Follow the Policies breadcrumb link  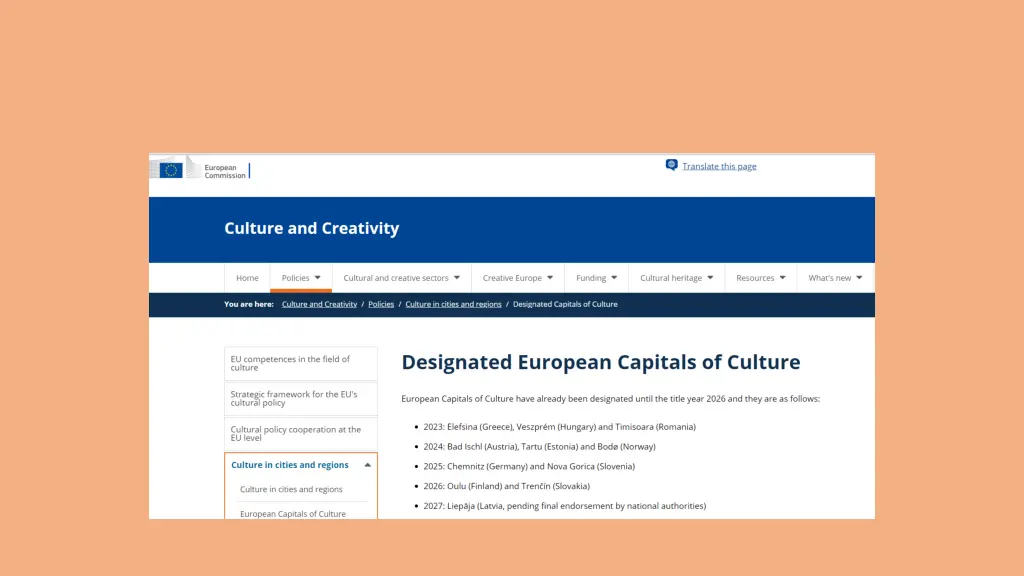(x=381, y=304)
